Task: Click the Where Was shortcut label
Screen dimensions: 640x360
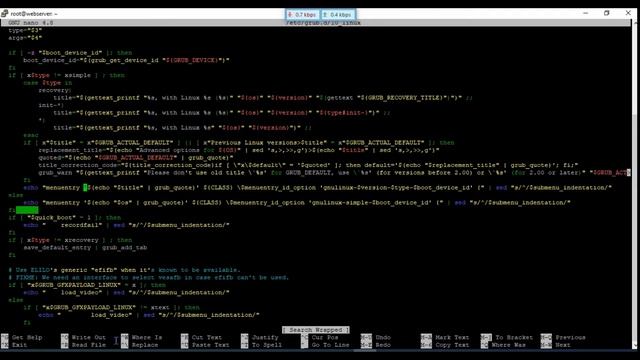Action: click(x=510, y=345)
